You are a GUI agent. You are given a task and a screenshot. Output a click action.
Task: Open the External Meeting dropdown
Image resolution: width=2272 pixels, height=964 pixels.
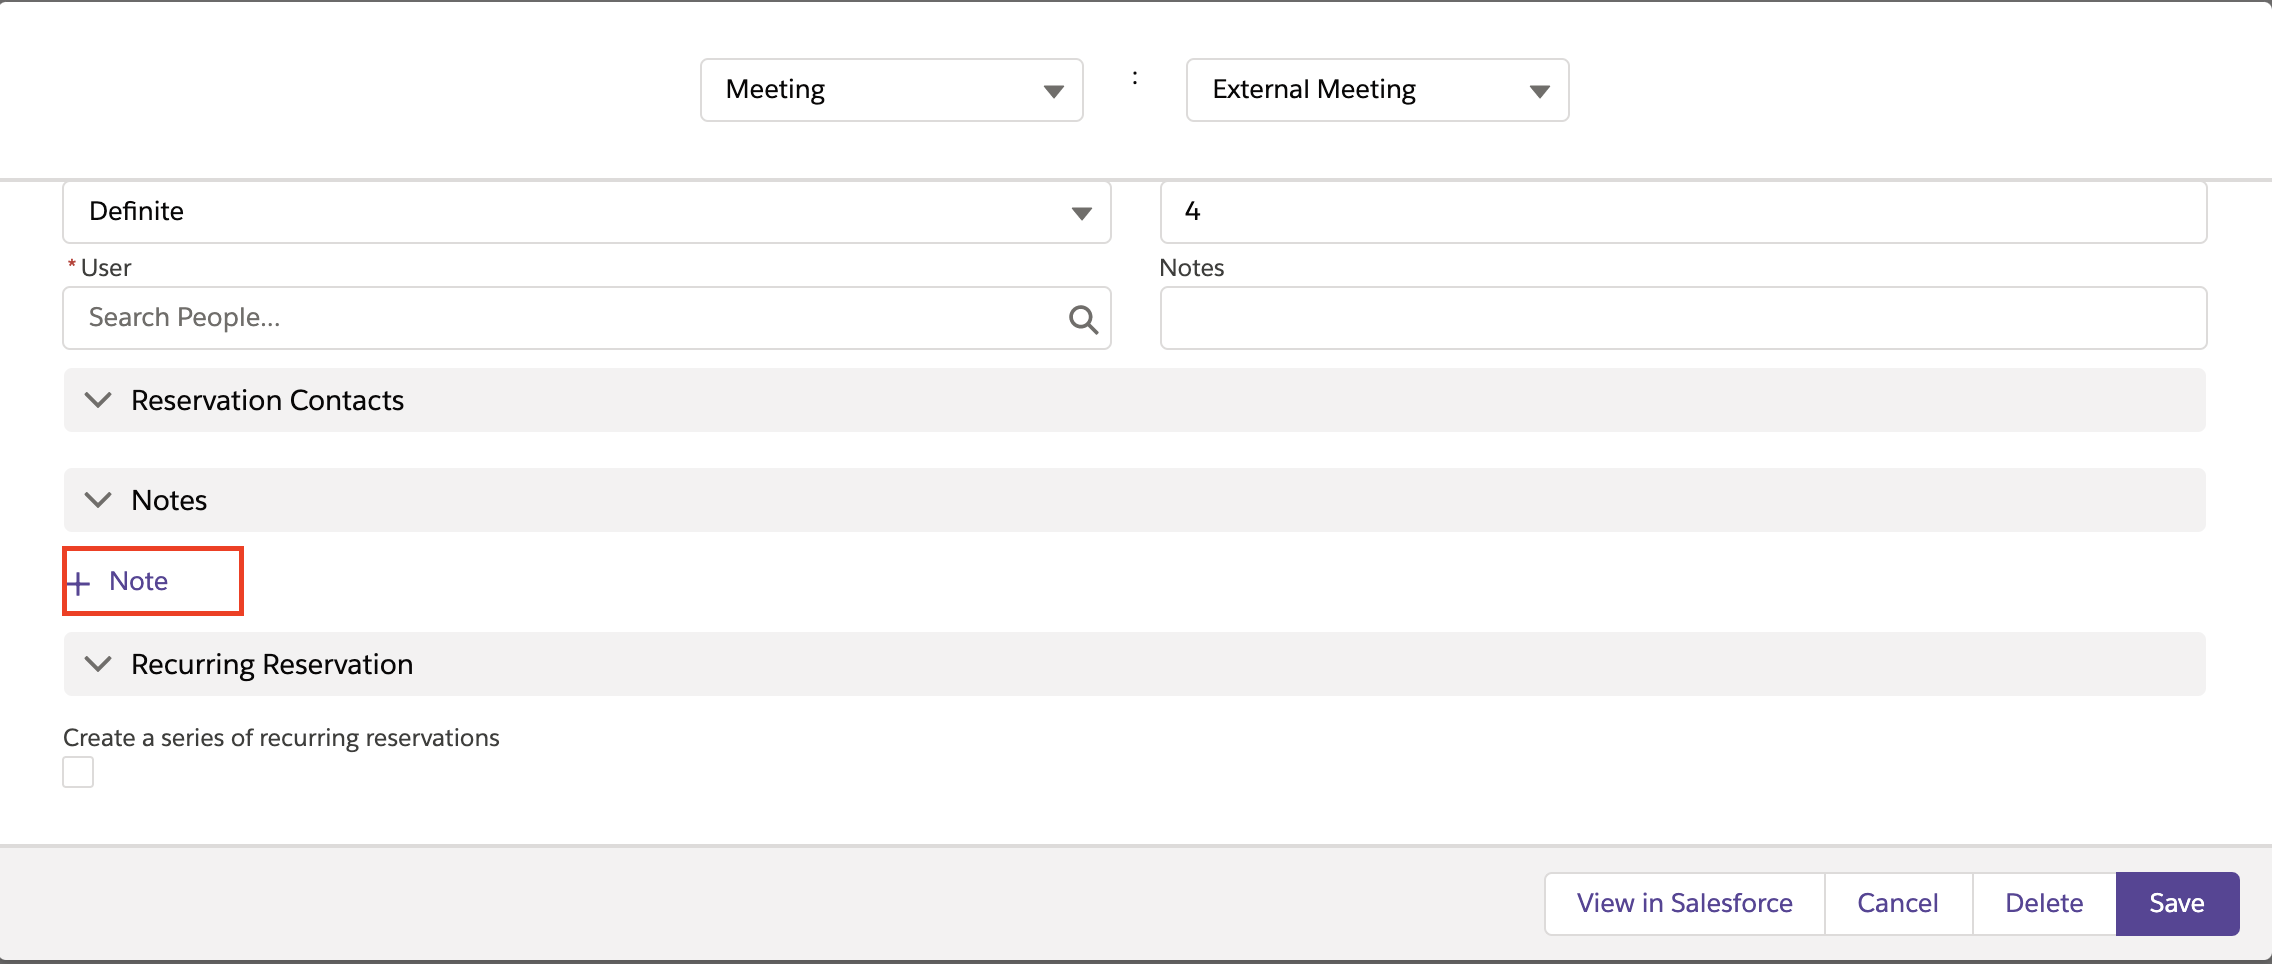[x=1376, y=90]
